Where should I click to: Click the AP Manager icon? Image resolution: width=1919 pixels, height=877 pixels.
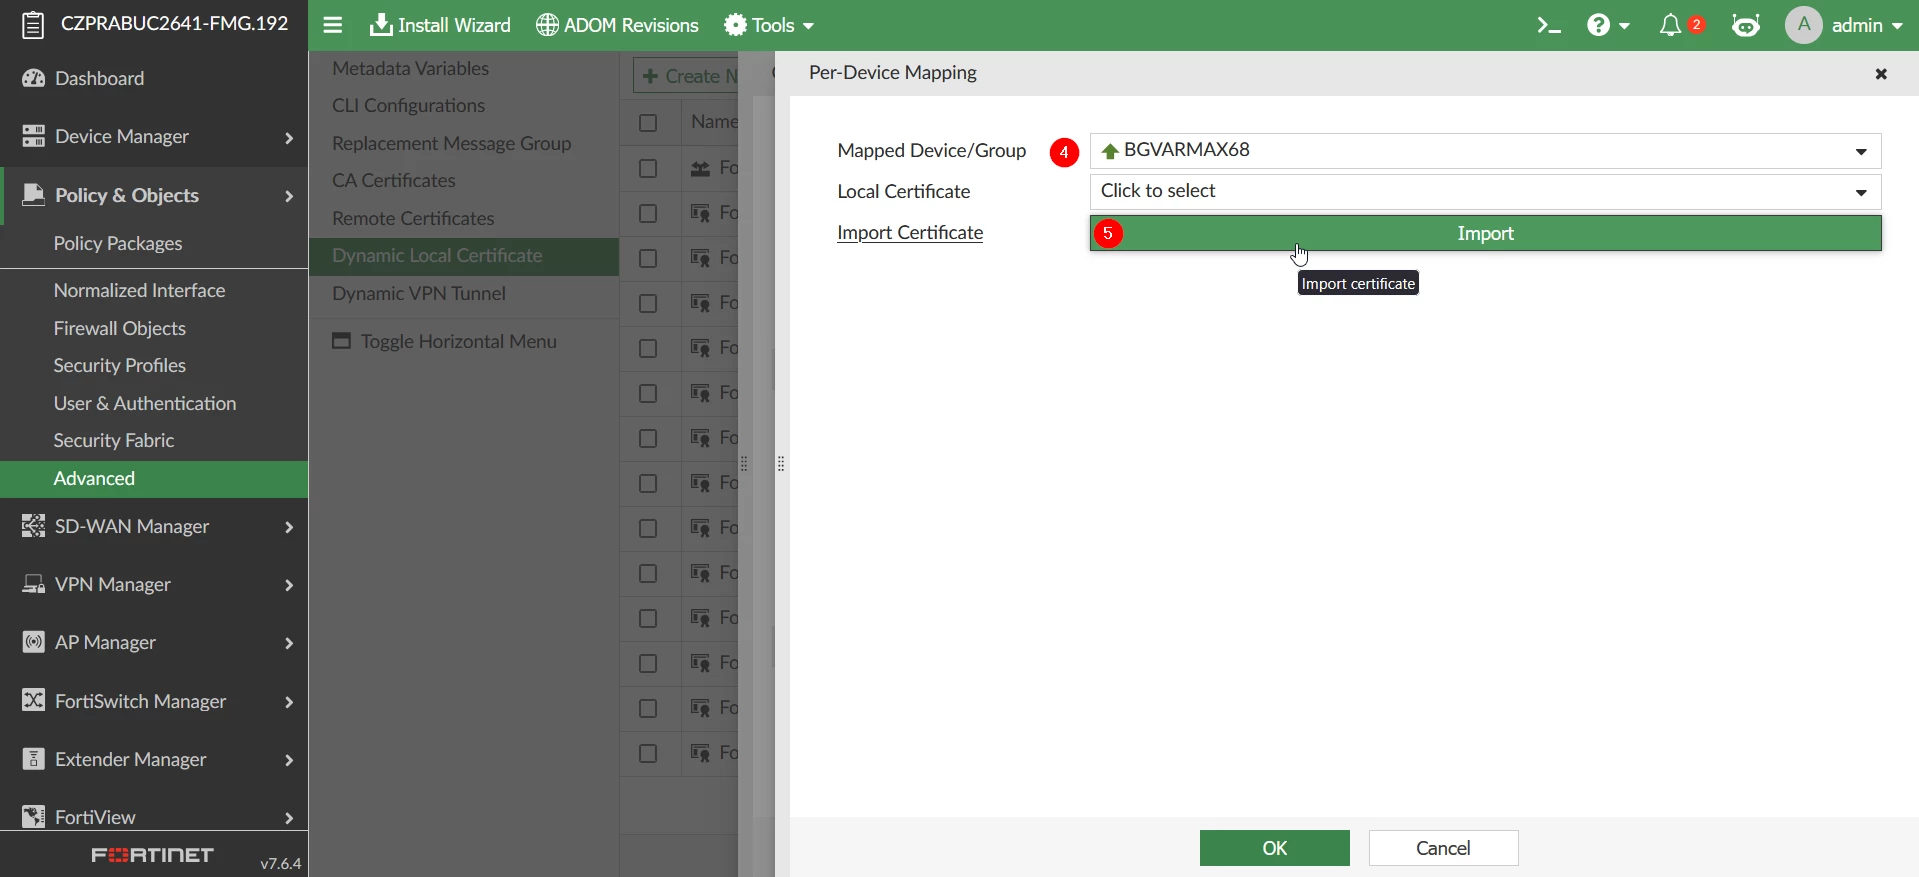(33, 642)
